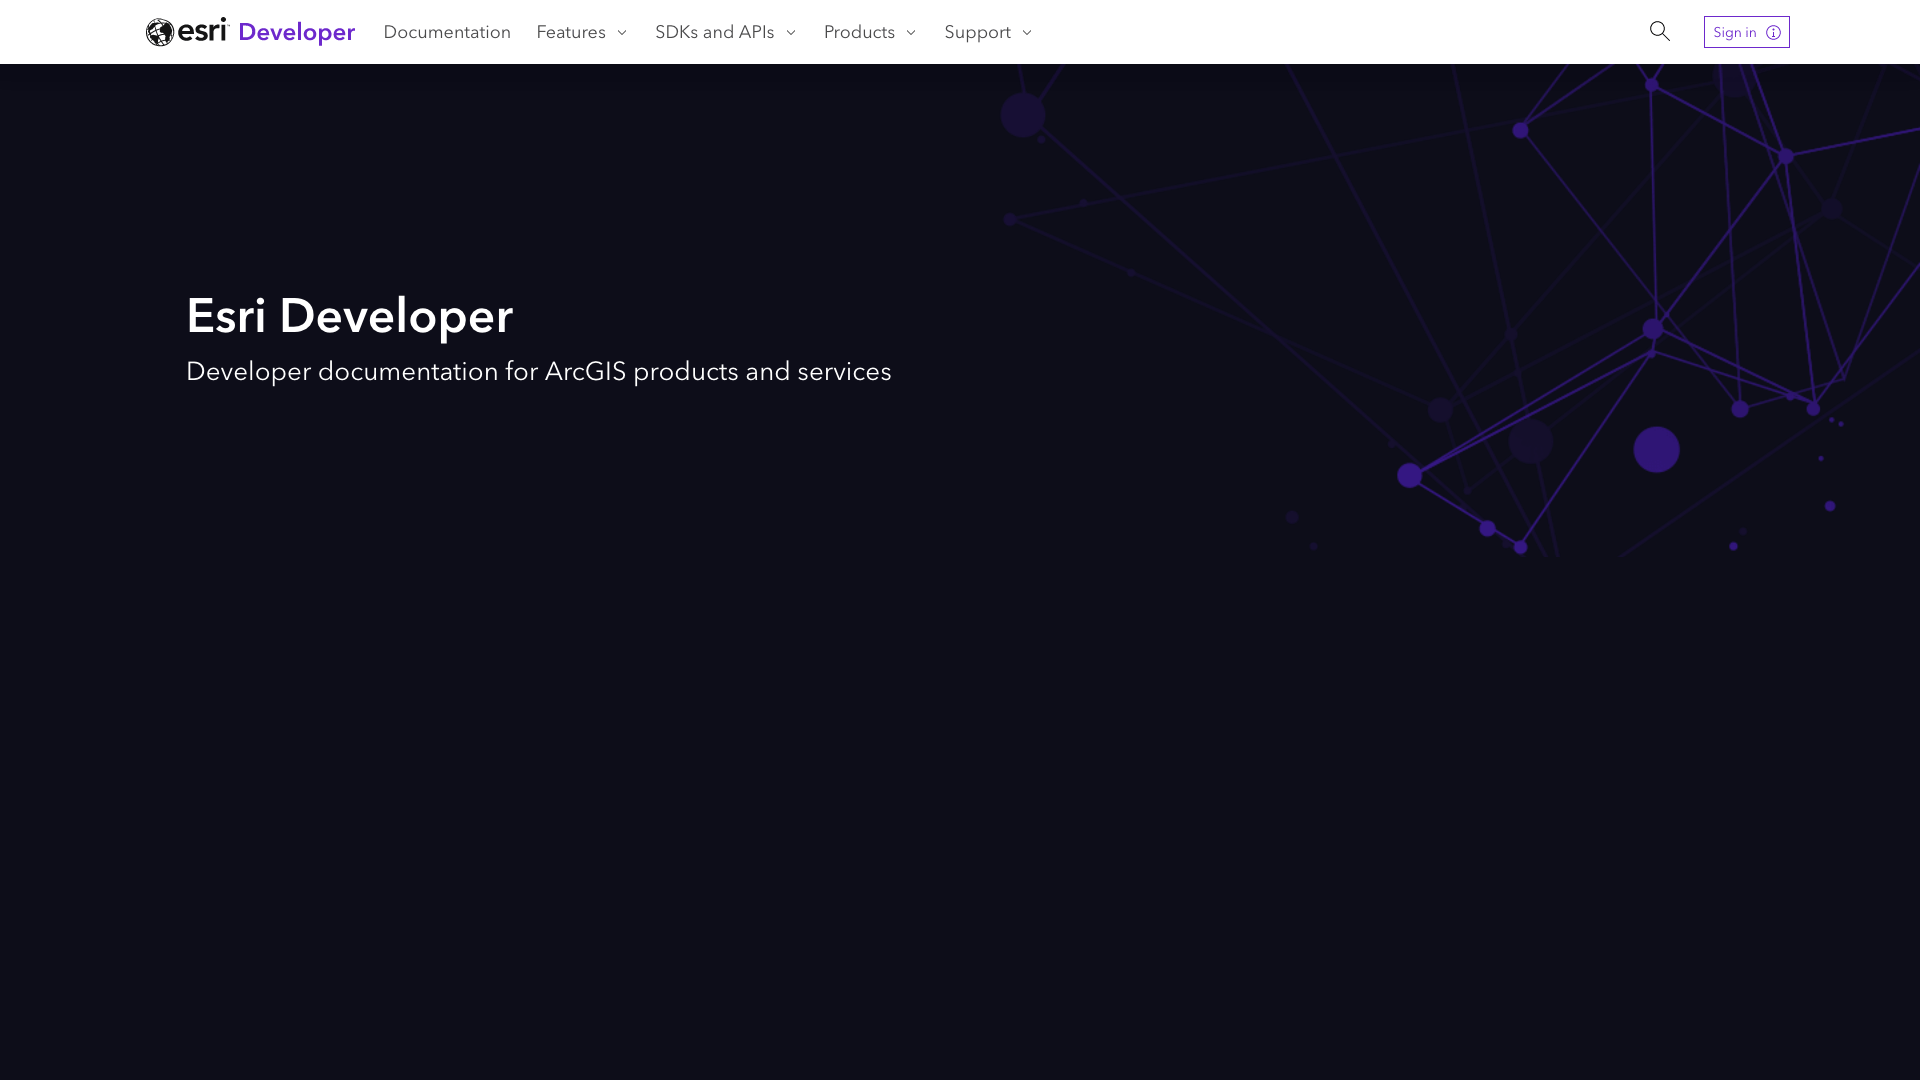Go to the Documentation page

446,32
